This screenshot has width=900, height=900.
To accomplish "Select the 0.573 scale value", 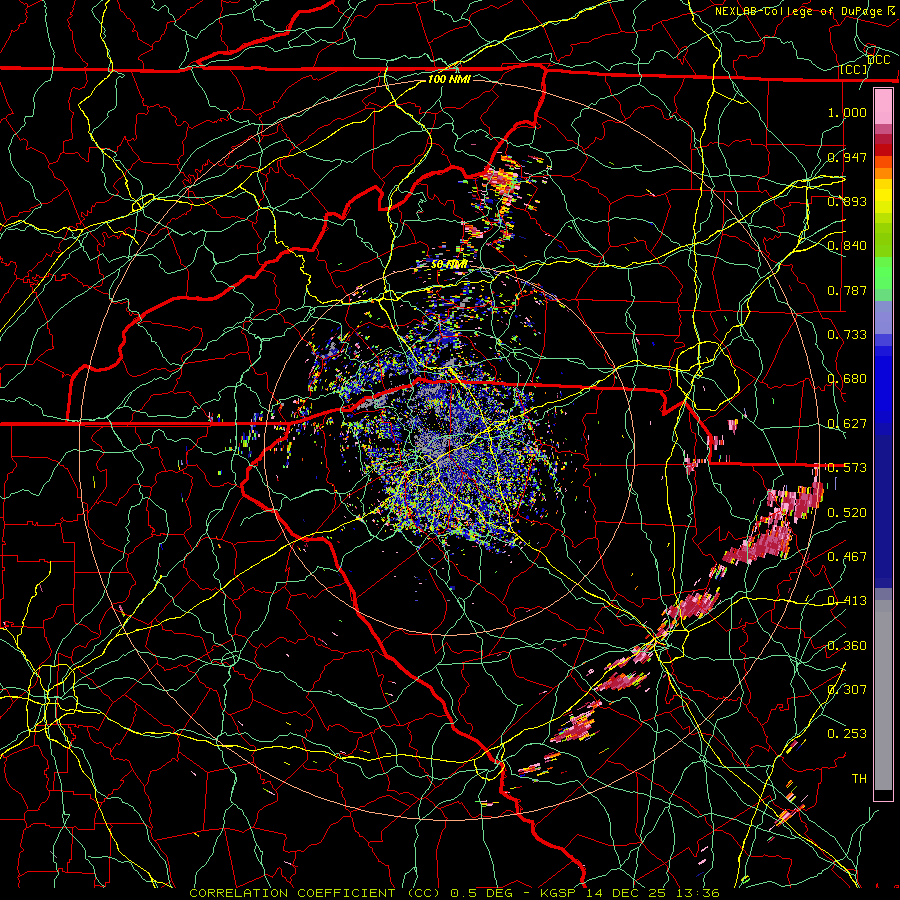I will click(847, 468).
